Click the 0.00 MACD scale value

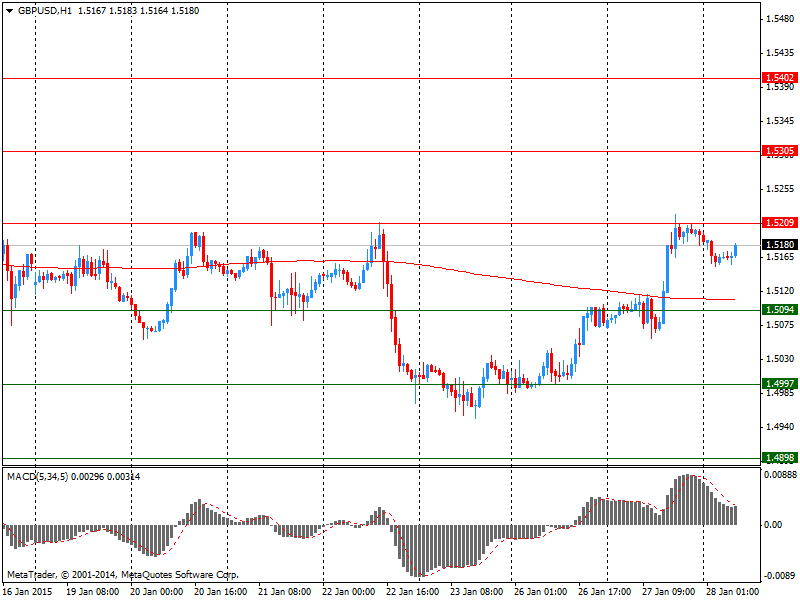point(773,525)
